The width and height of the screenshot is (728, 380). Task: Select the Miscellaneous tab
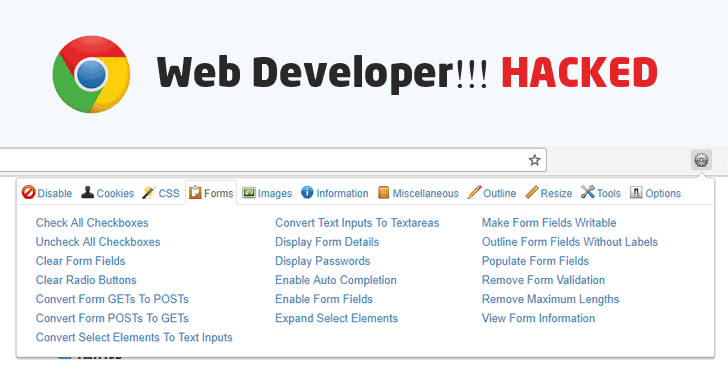(418, 193)
